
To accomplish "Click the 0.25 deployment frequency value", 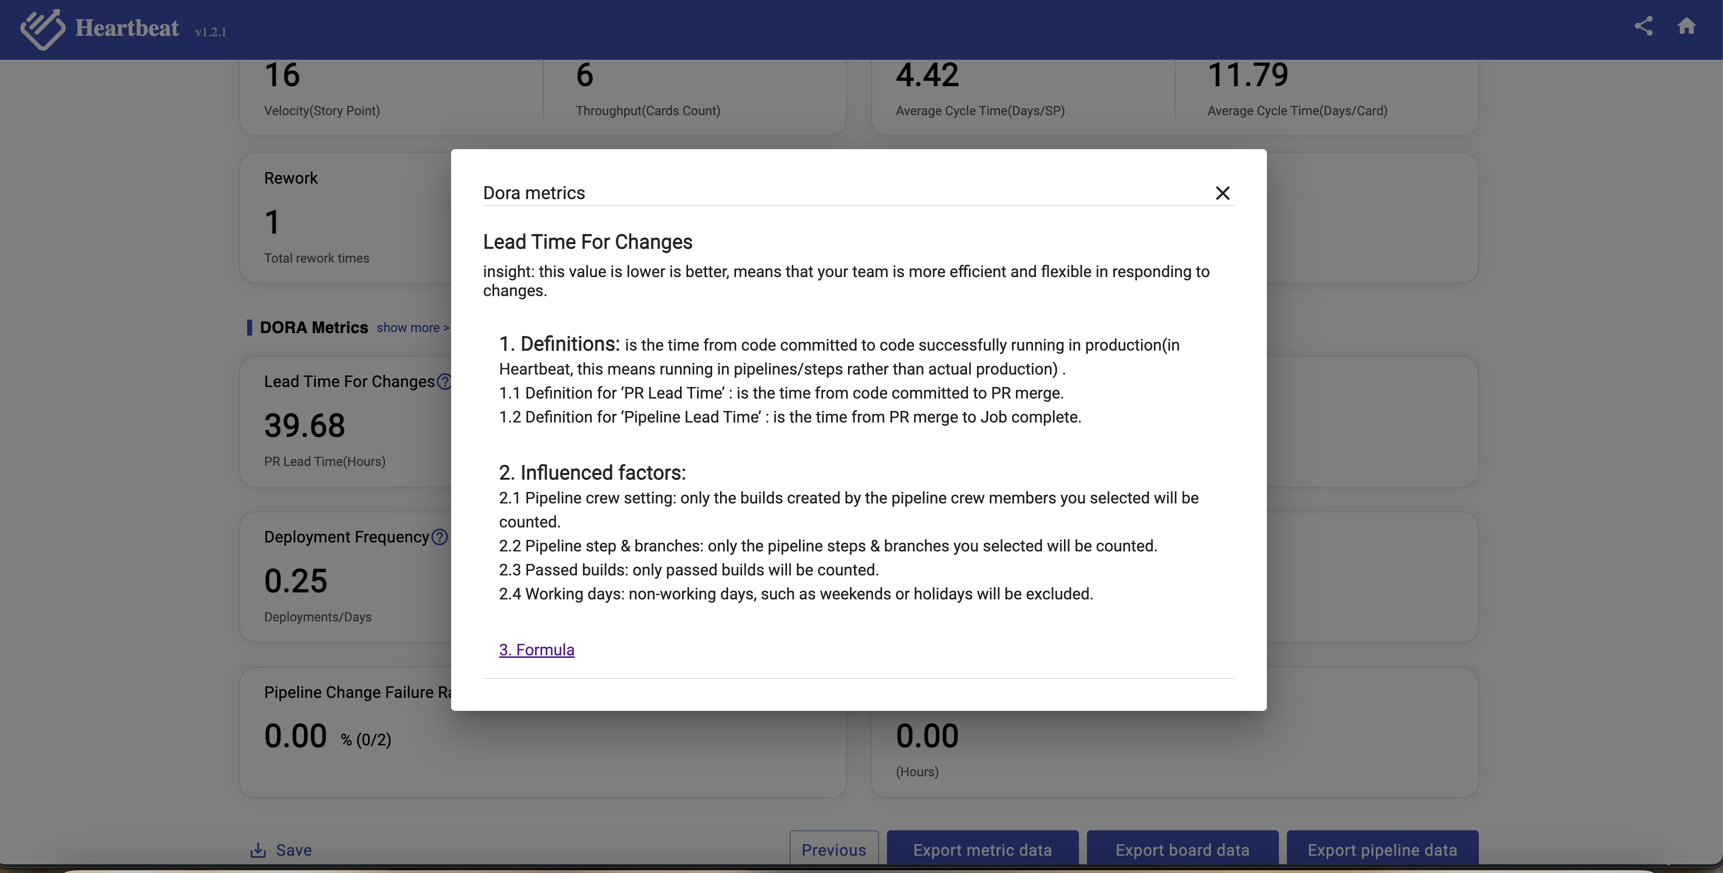I will (296, 581).
